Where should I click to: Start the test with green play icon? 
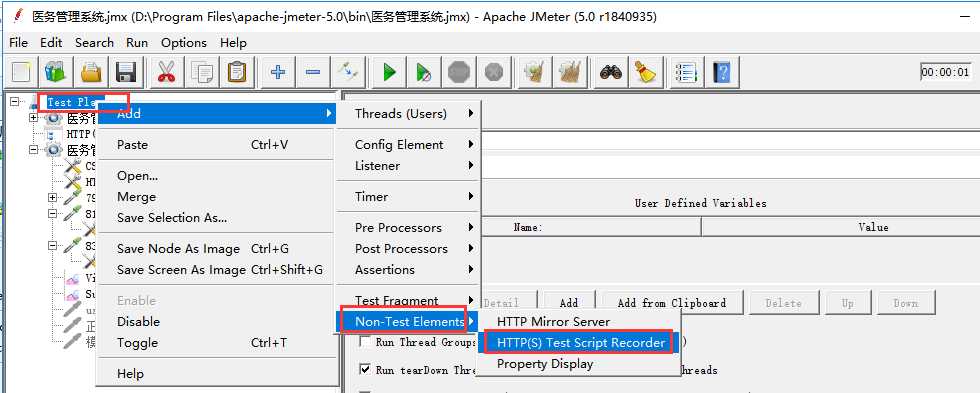tap(389, 72)
